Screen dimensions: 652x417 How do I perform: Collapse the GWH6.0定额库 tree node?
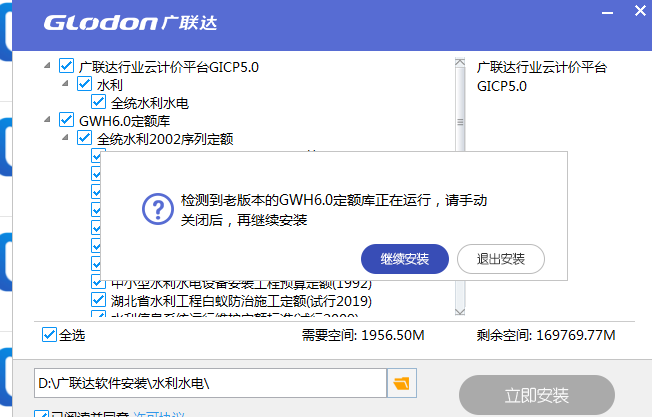coord(47,120)
